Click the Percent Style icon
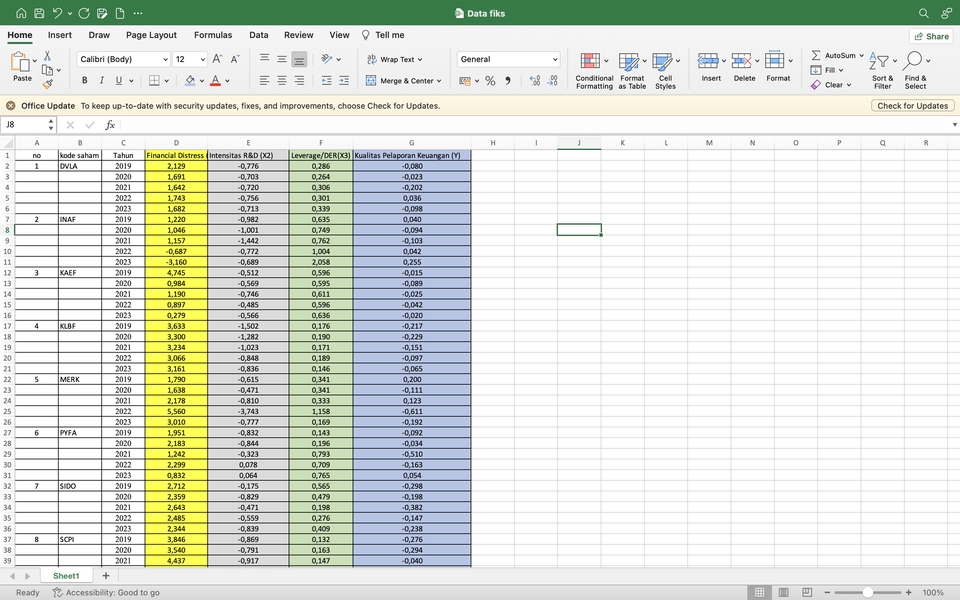 point(490,80)
